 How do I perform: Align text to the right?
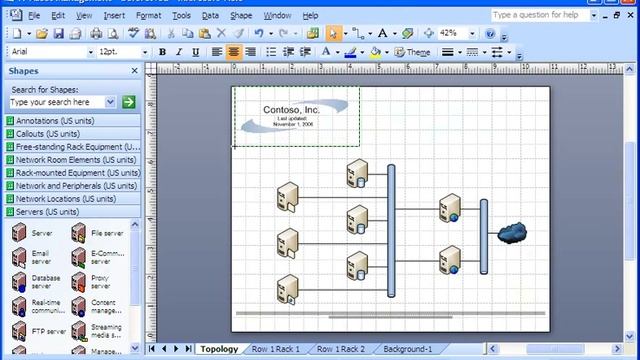click(x=251, y=52)
